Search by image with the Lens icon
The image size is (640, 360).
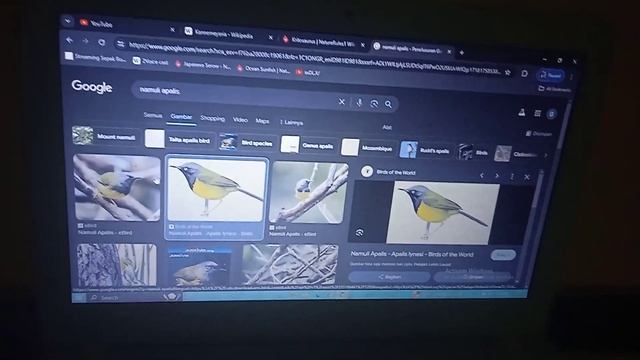(374, 104)
